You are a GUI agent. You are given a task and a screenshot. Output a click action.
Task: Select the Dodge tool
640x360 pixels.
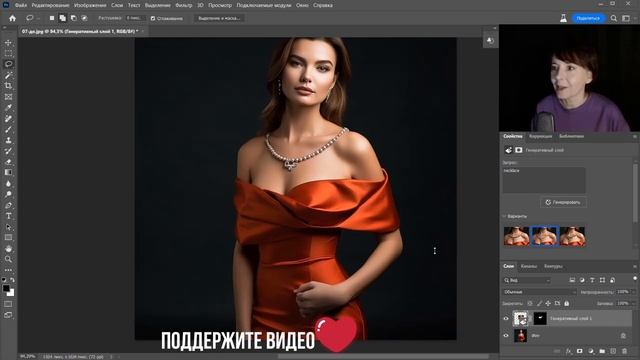point(8,194)
